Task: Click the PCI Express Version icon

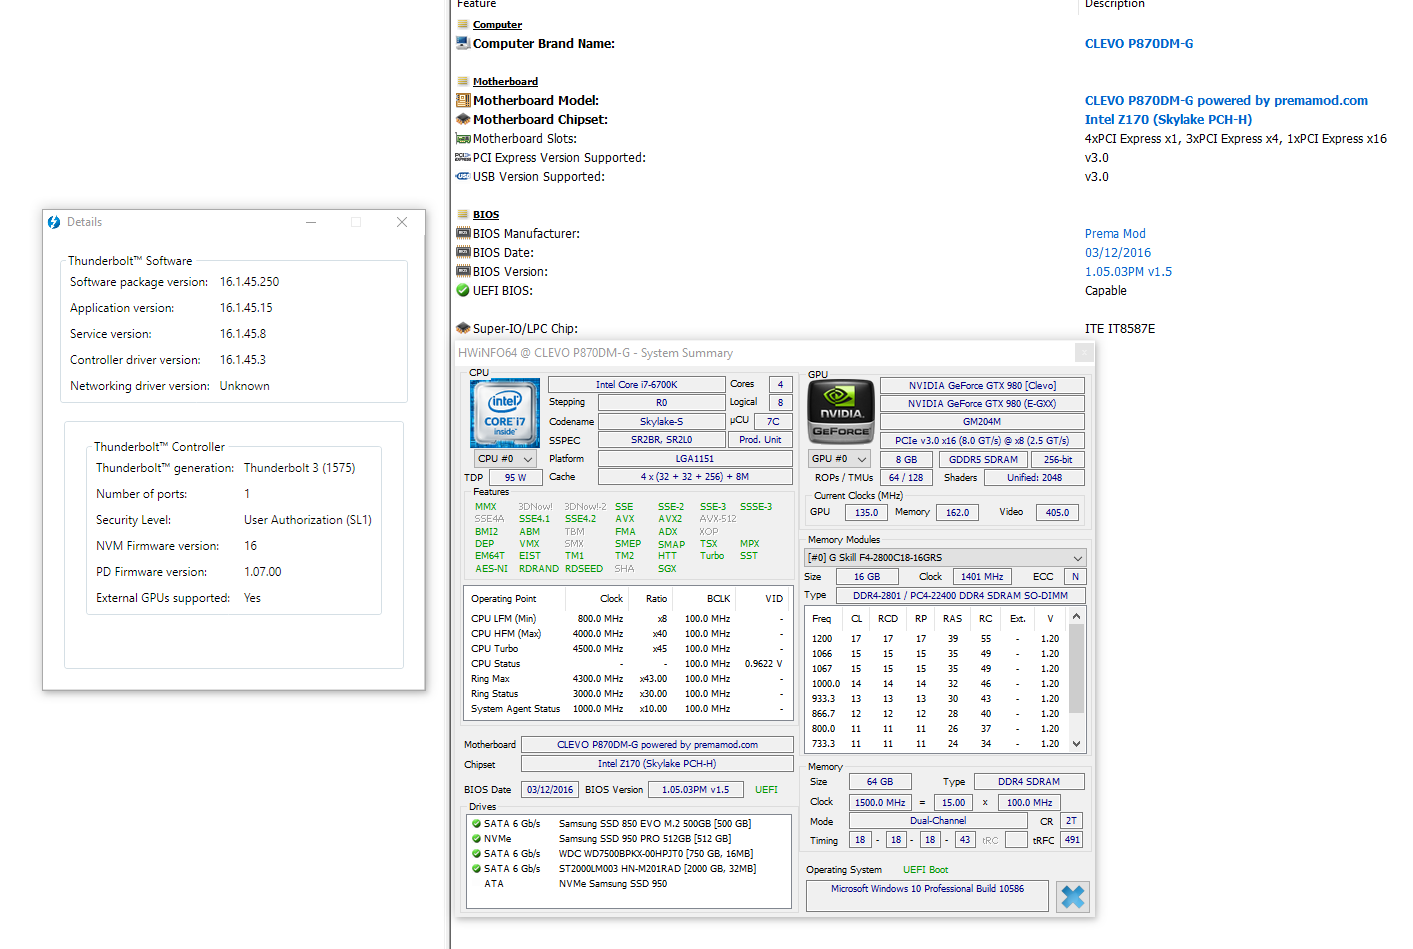Action: click(463, 158)
